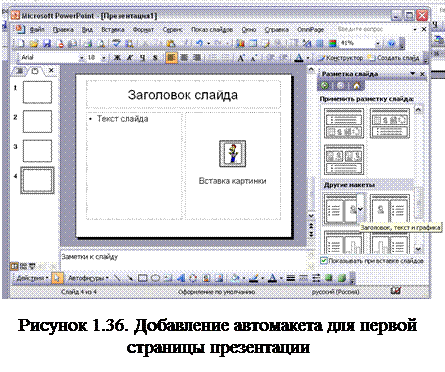The image size is (445, 372).
Task: Click in the help question input box
Action: coord(373,29)
